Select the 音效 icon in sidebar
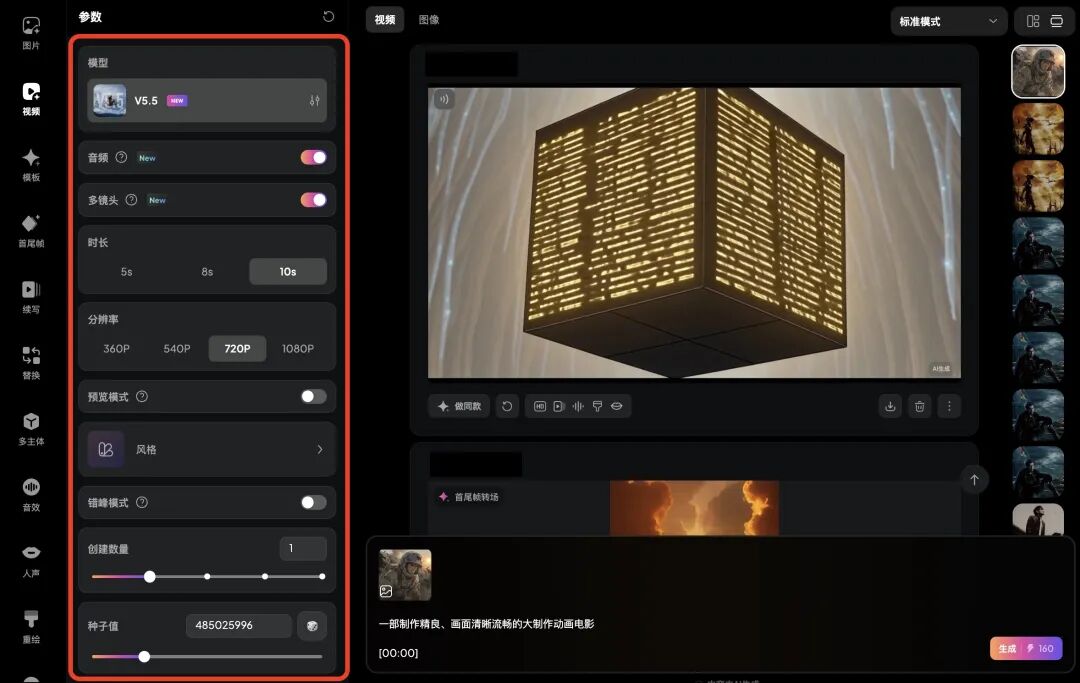This screenshot has width=1080, height=683. pyautogui.click(x=30, y=492)
